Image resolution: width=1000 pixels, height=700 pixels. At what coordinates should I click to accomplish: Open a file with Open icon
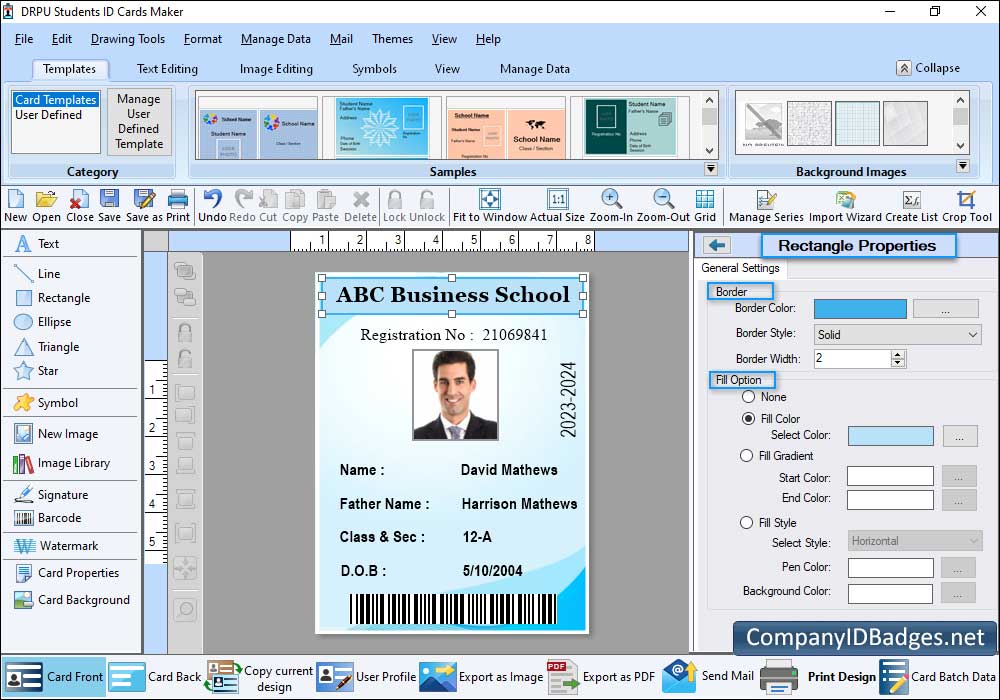(46, 205)
